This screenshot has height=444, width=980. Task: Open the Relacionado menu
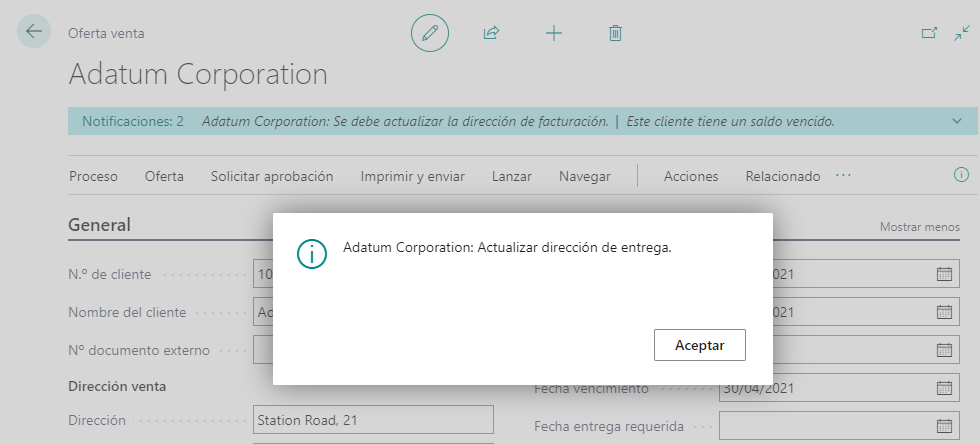click(782, 176)
